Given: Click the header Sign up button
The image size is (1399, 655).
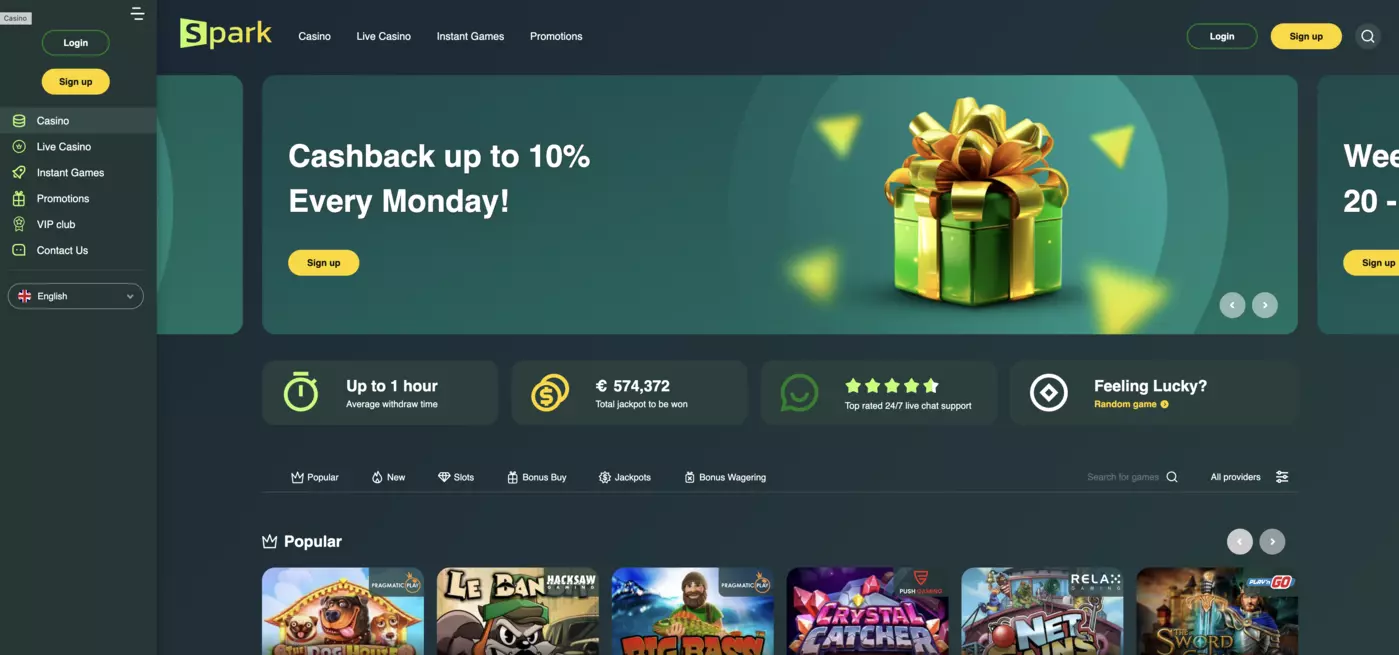Looking at the screenshot, I should 1306,36.
